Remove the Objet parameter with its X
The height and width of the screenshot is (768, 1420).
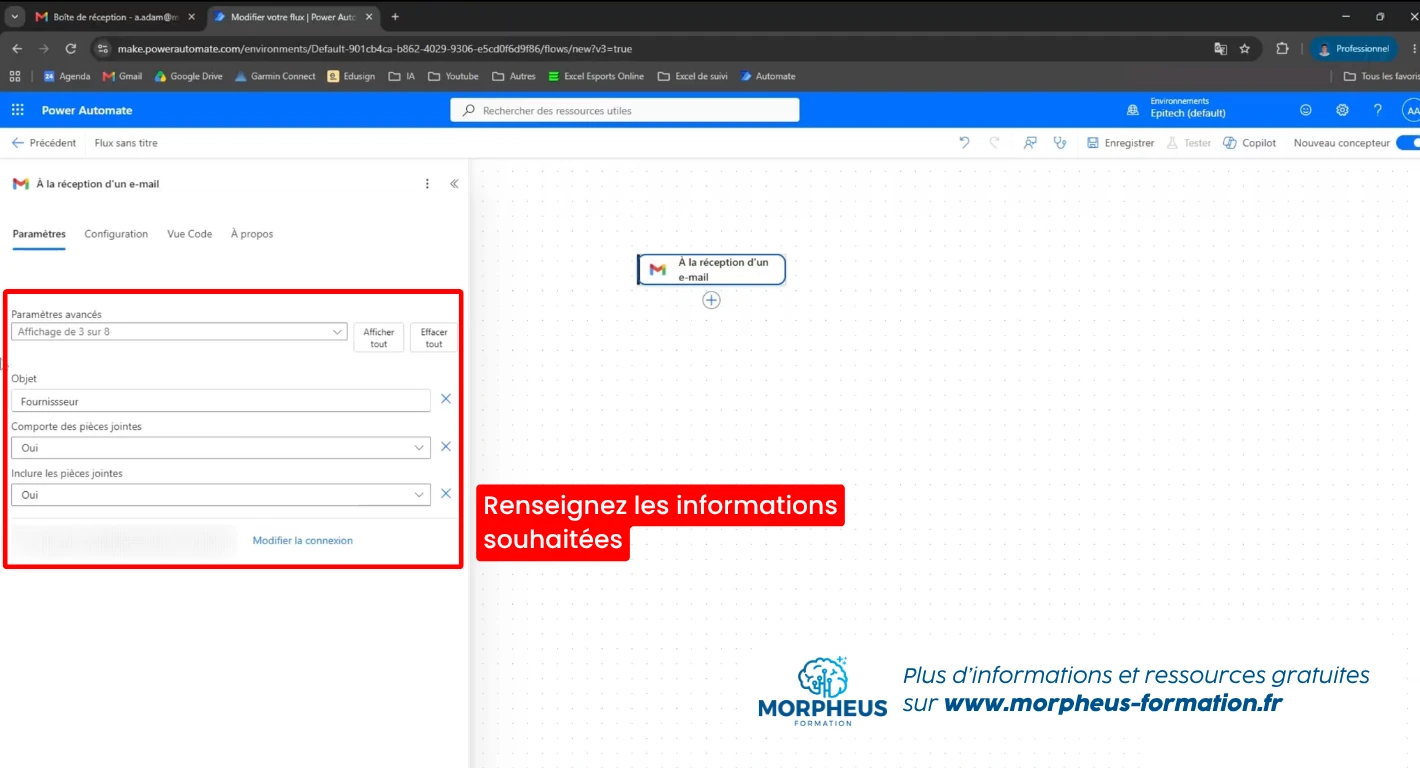point(446,399)
